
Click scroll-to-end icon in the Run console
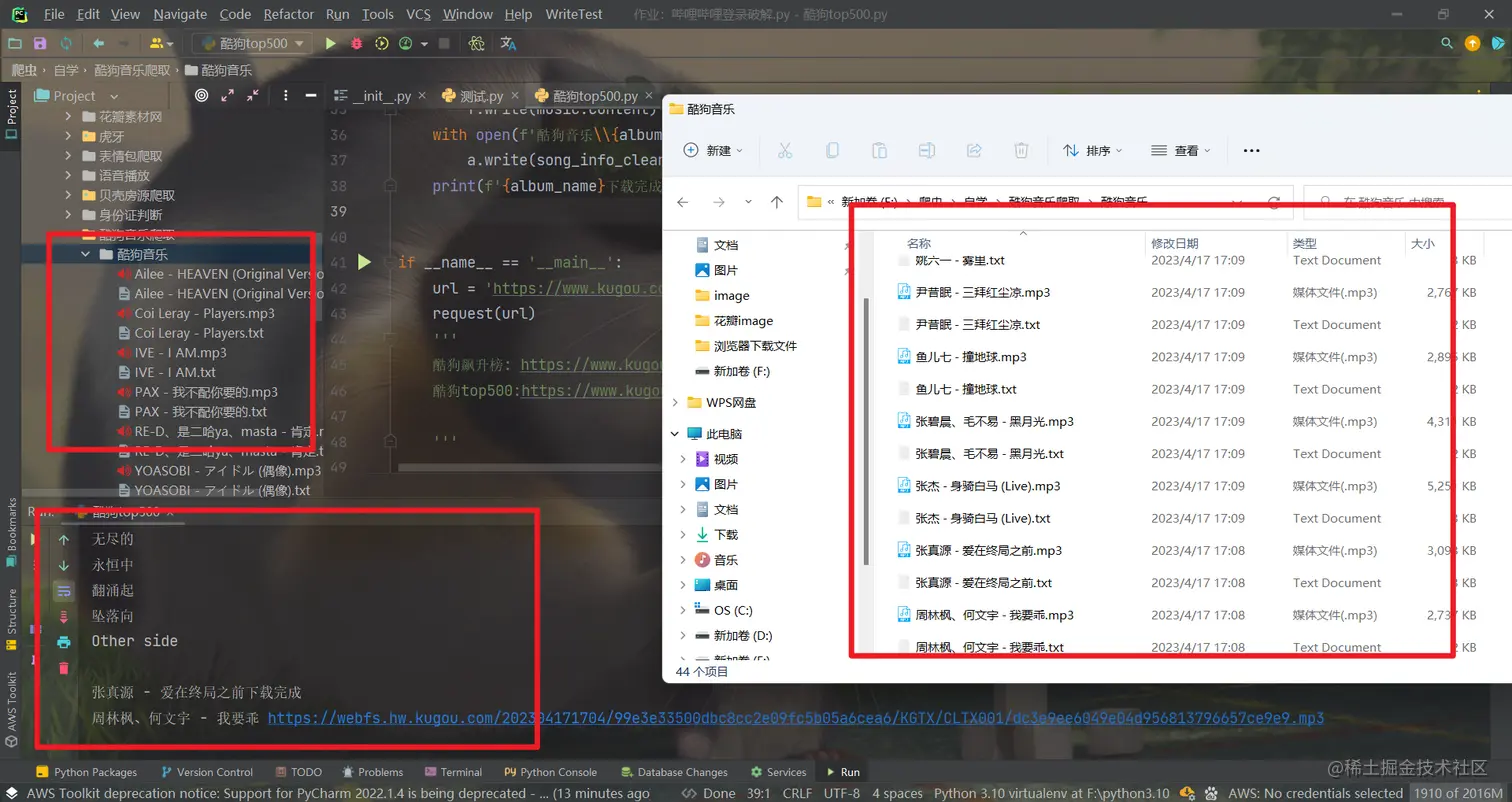click(x=64, y=616)
